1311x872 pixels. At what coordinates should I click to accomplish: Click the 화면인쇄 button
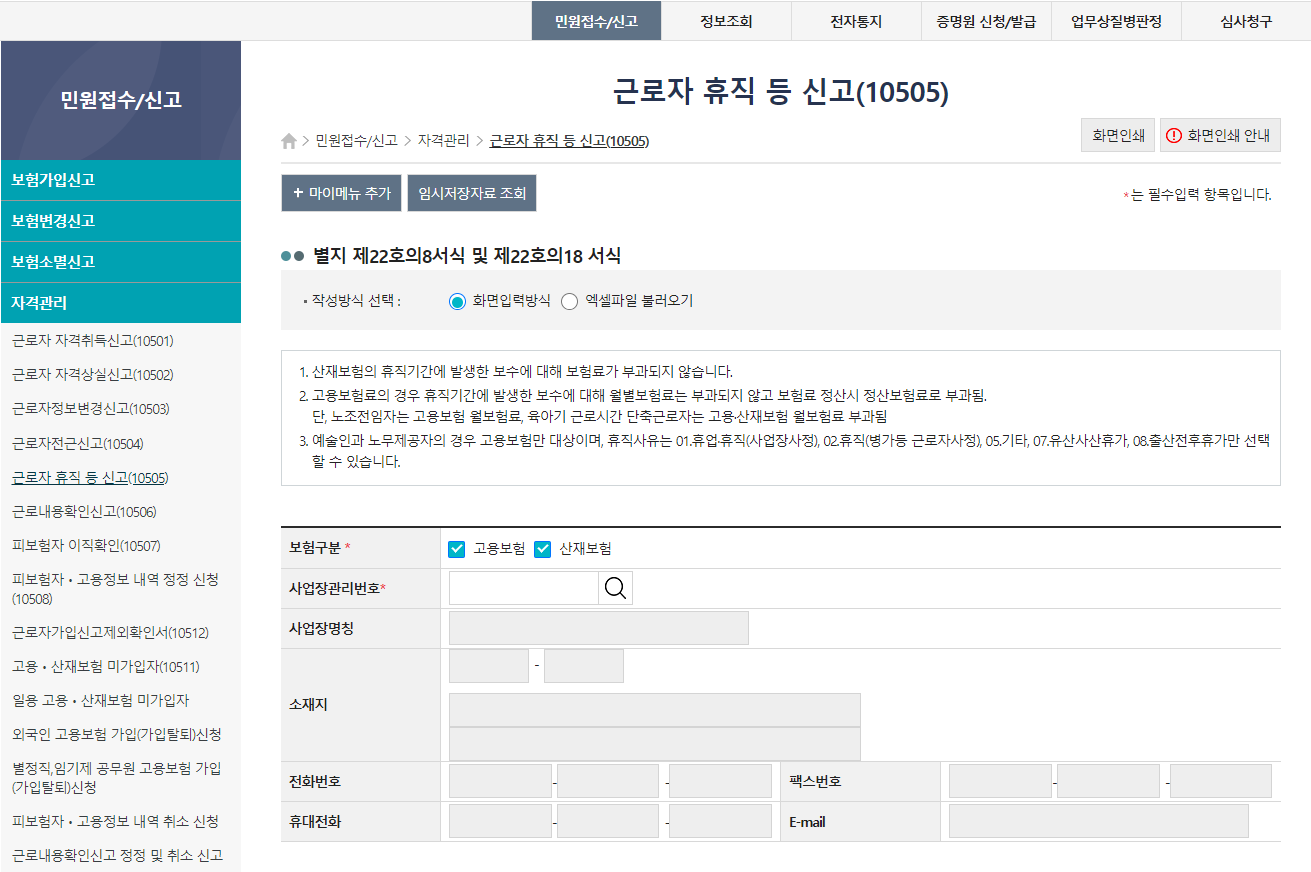pyautogui.click(x=1118, y=136)
